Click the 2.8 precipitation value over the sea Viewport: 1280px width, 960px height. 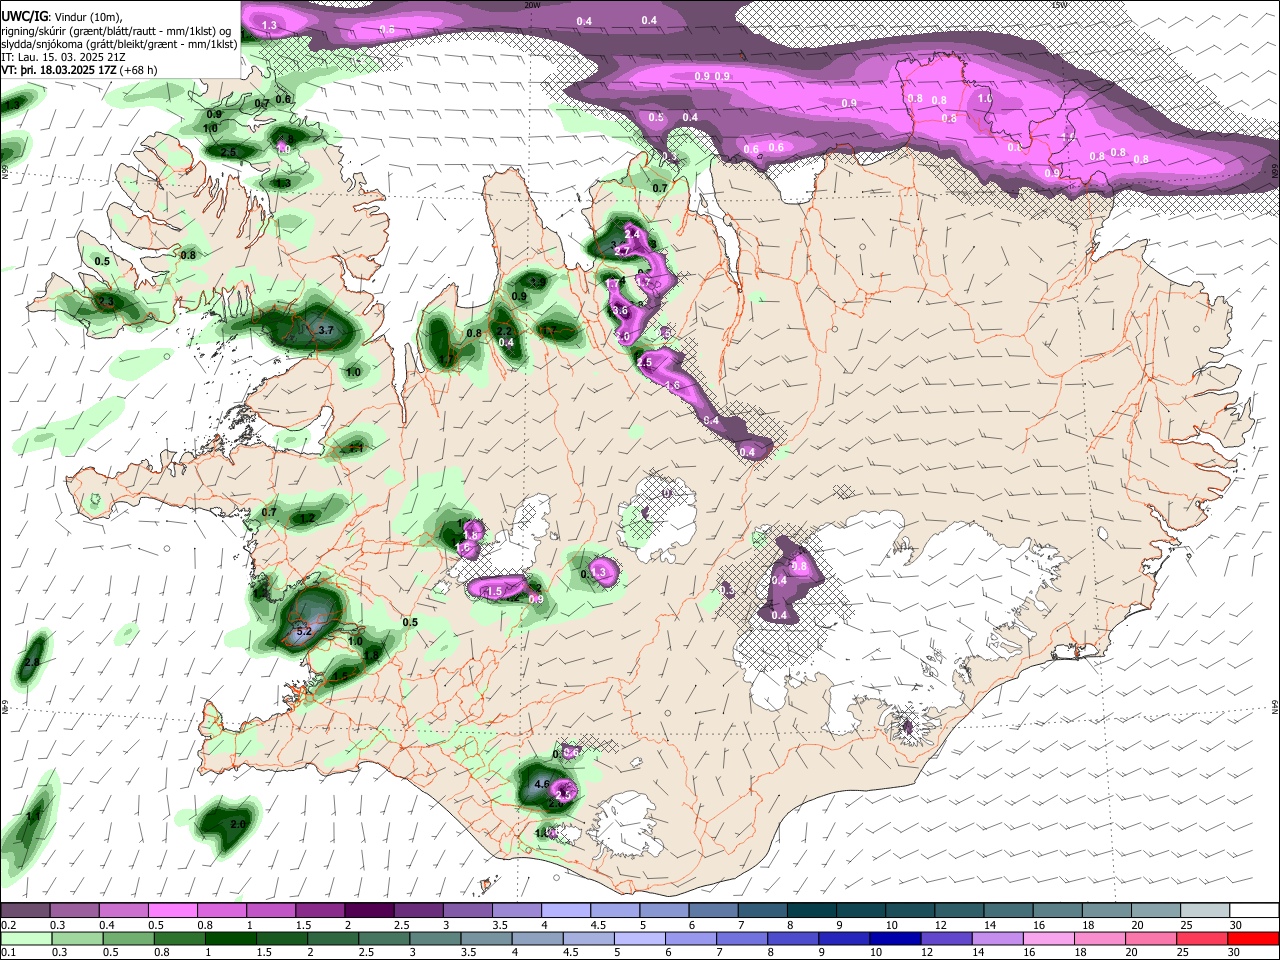pos(32,662)
